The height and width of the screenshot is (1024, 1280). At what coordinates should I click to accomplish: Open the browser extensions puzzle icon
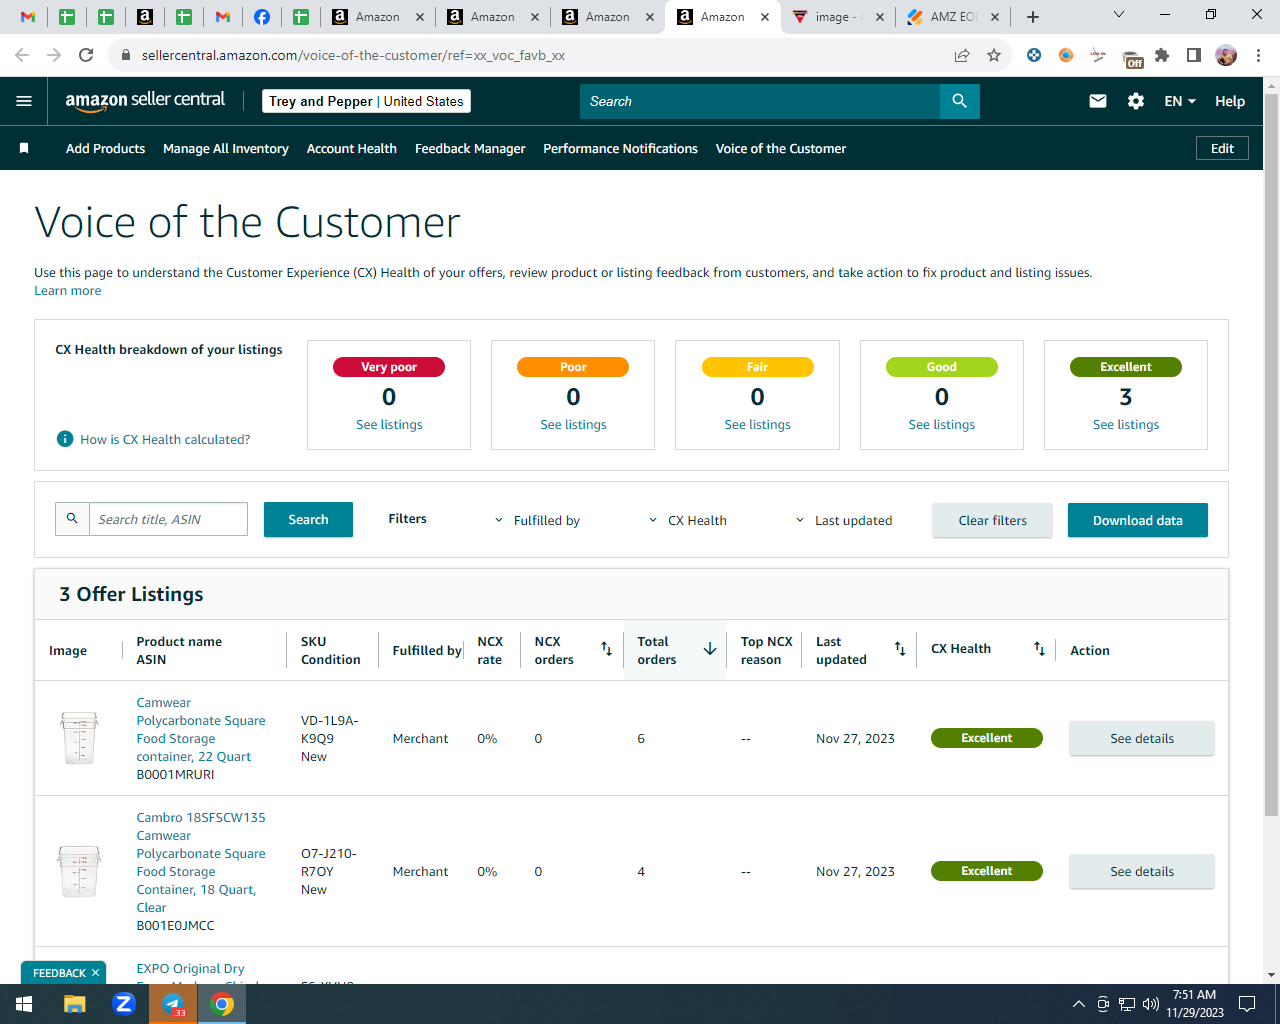tap(1162, 55)
